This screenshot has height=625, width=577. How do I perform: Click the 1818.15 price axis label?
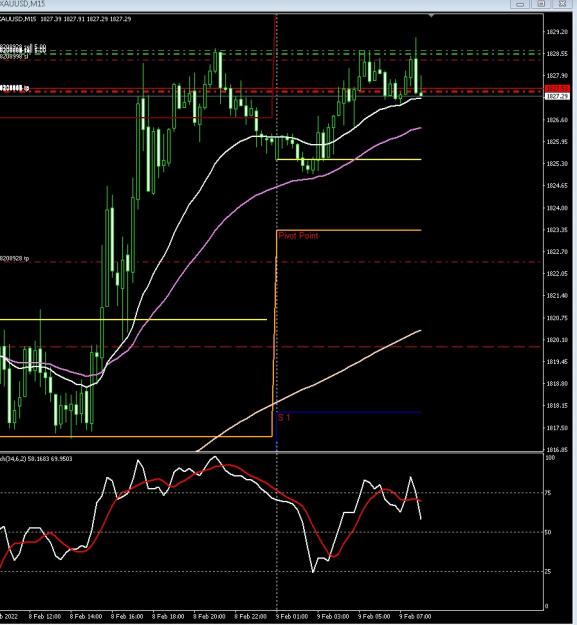[x=557, y=405]
